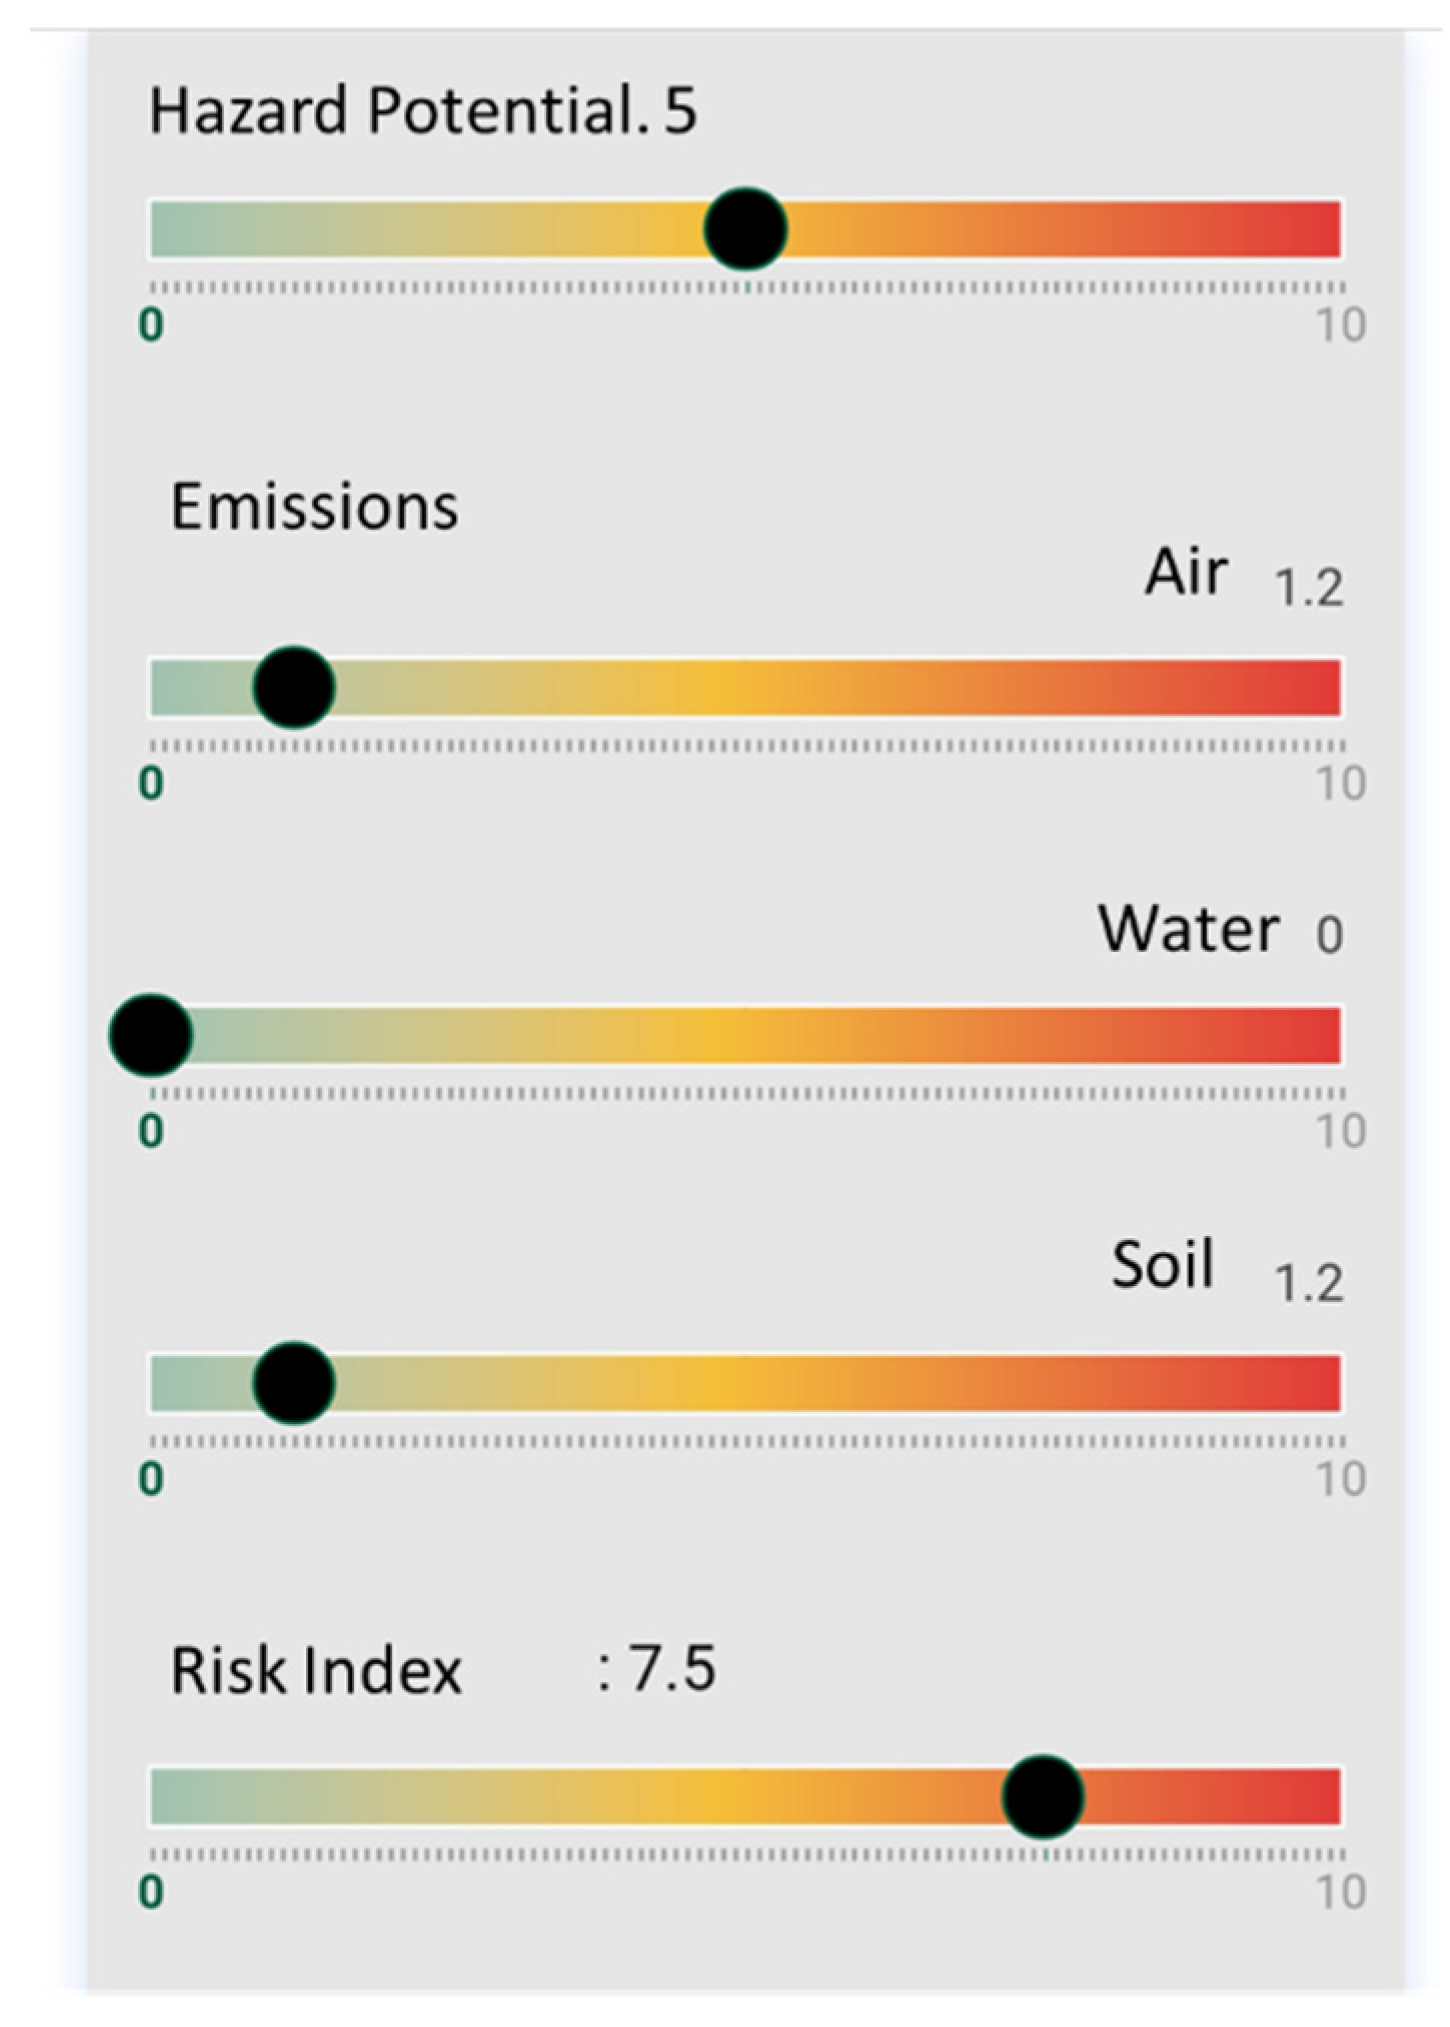Click the Soil emissions slider knob
This screenshot has width=1450, height=2027.
[x=293, y=1383]
